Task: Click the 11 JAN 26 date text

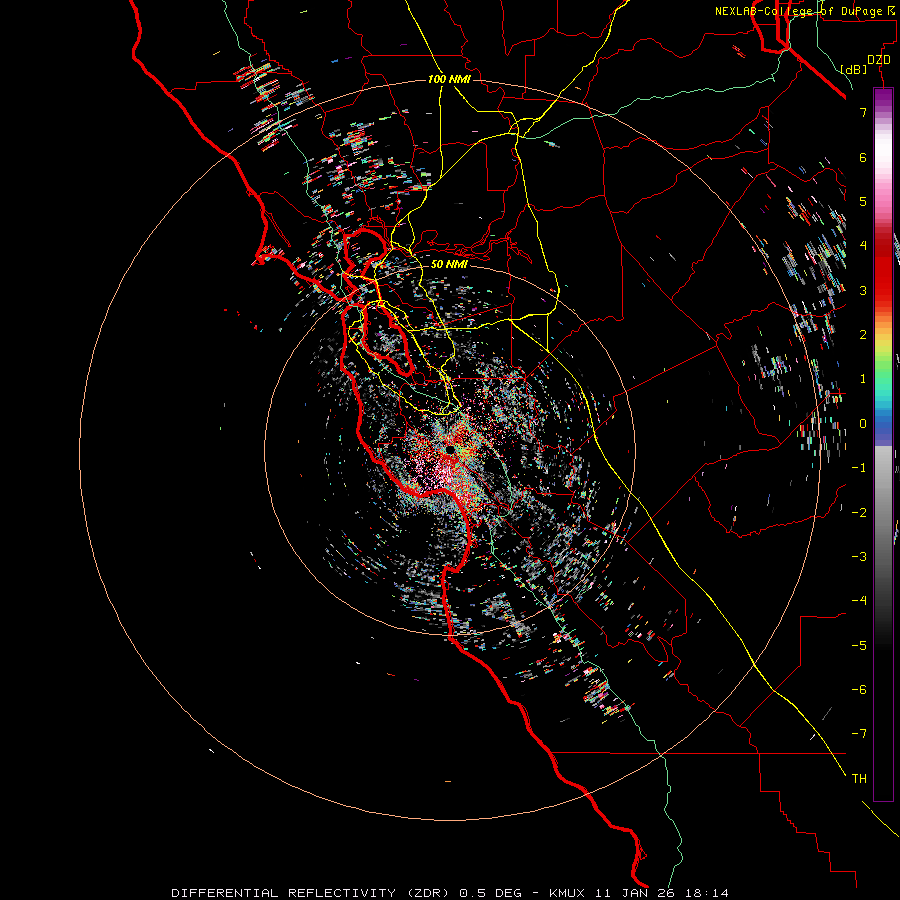Action: coord(634,893)
